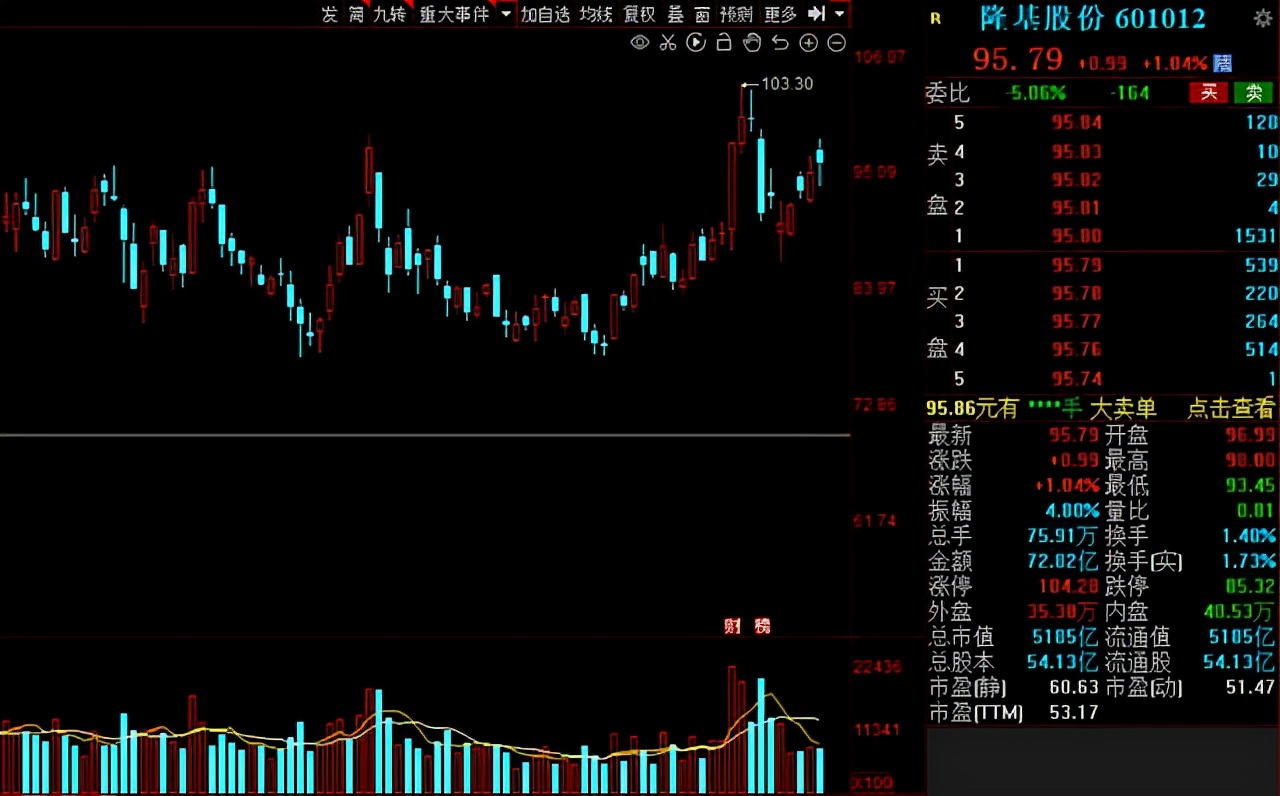The height and width of the screenshot is (796, 1280).
Task: Zoom out with the minus circle icon
Action: pos(837,42)
